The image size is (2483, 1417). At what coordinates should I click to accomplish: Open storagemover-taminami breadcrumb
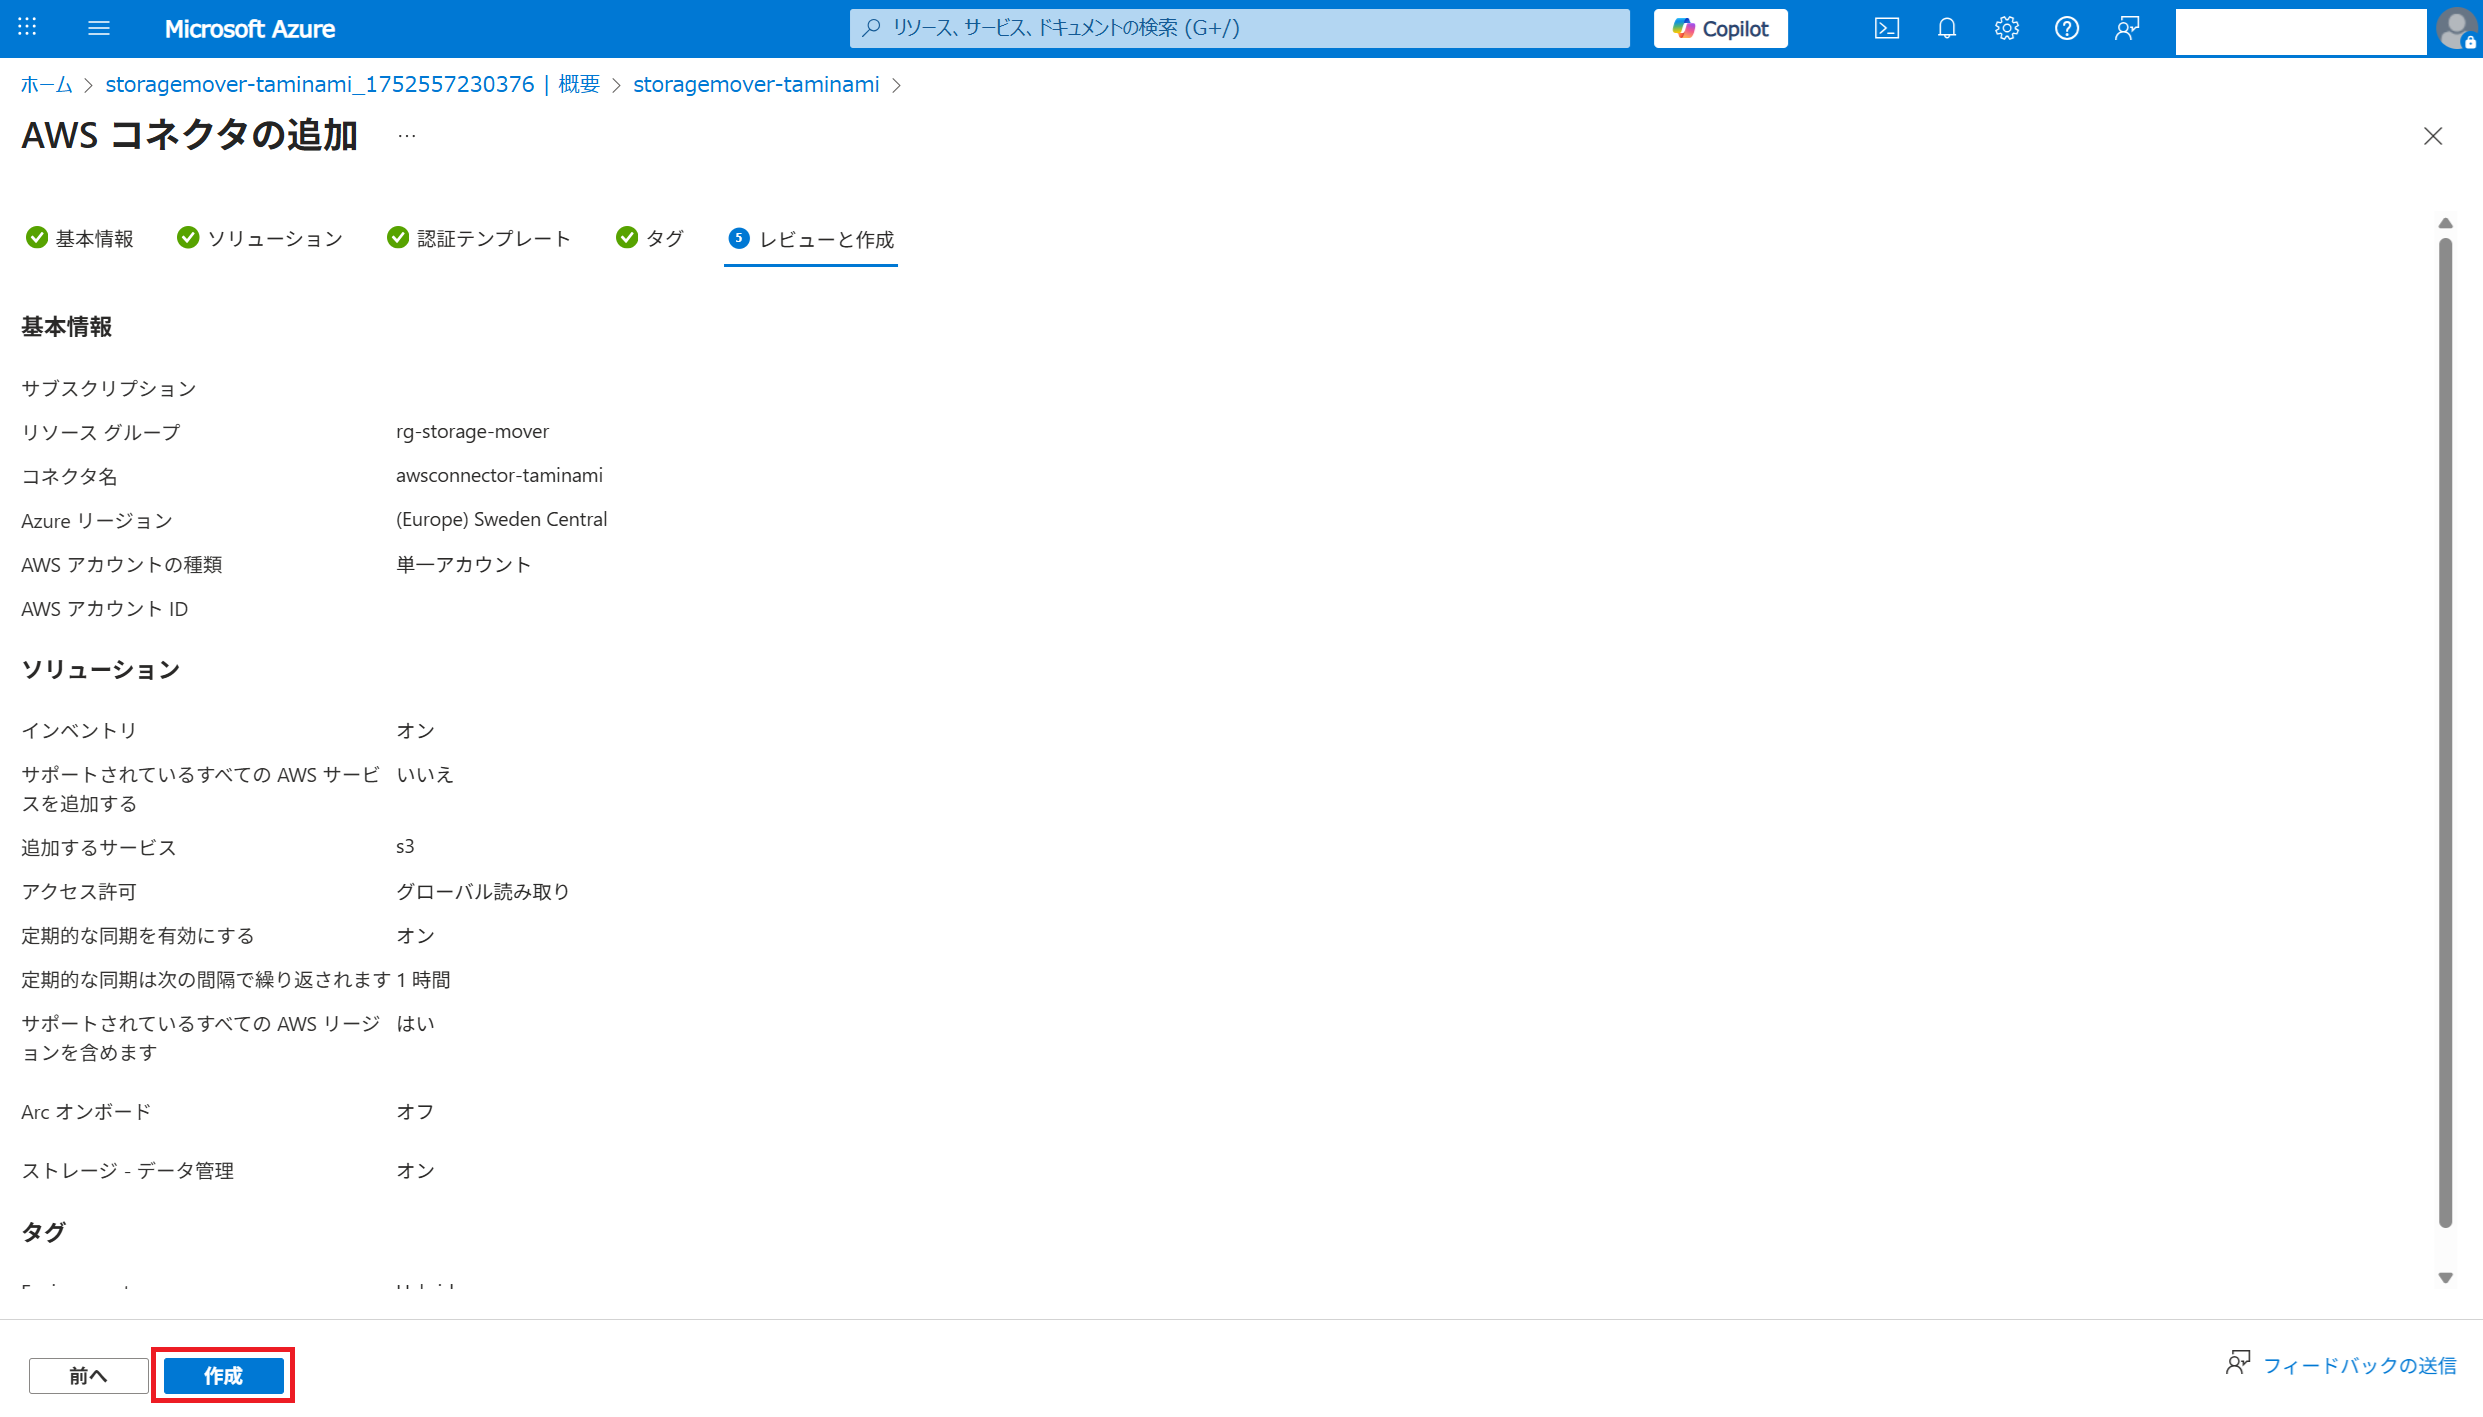coord(756,84)
